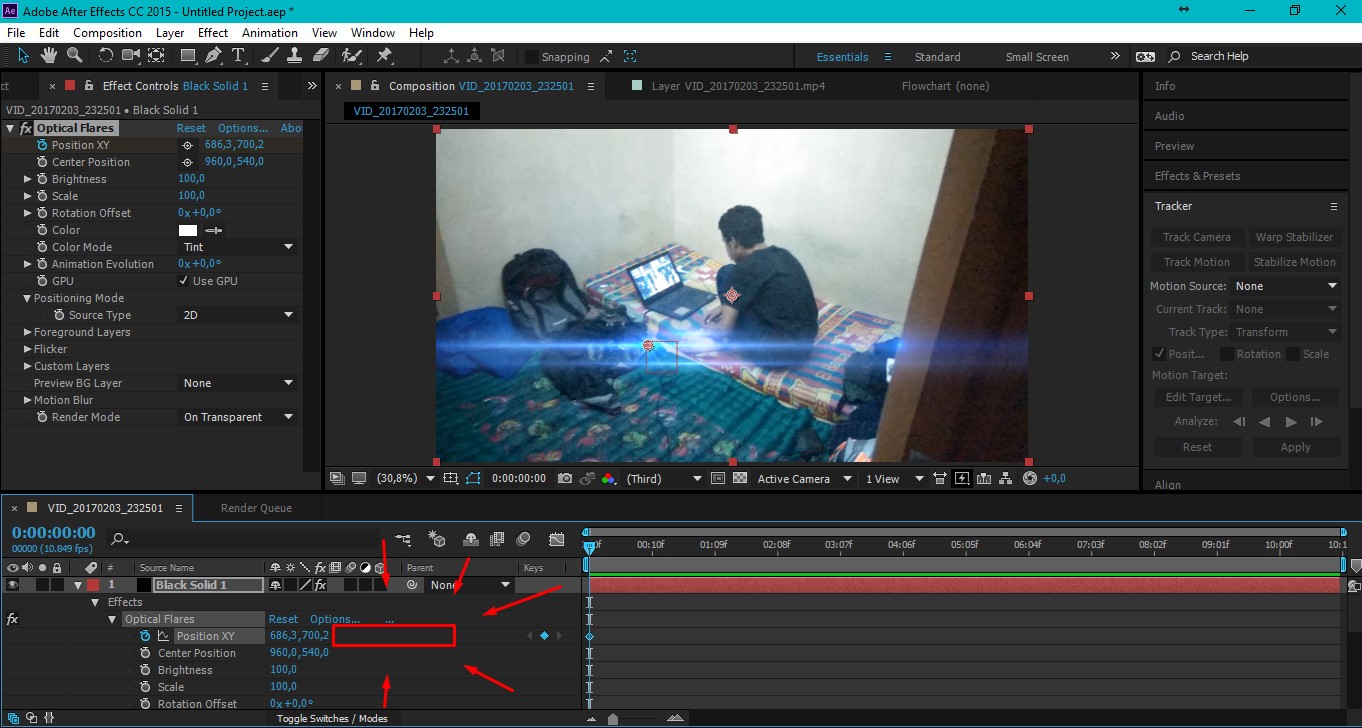Open the Active Camera view dropdown
This screenshot has width=1362, height=728.
804,479
